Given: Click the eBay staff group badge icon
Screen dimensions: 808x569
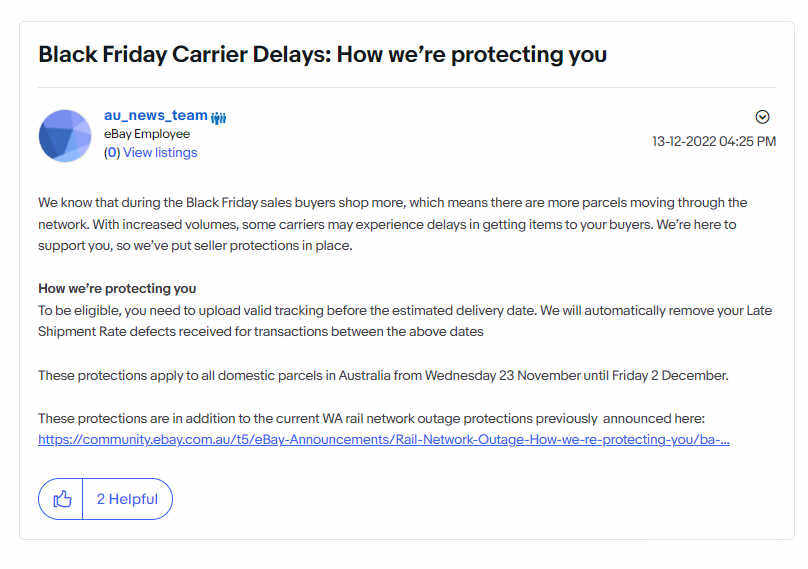Looking at the screenshot, I should click(x=218, y=118).
